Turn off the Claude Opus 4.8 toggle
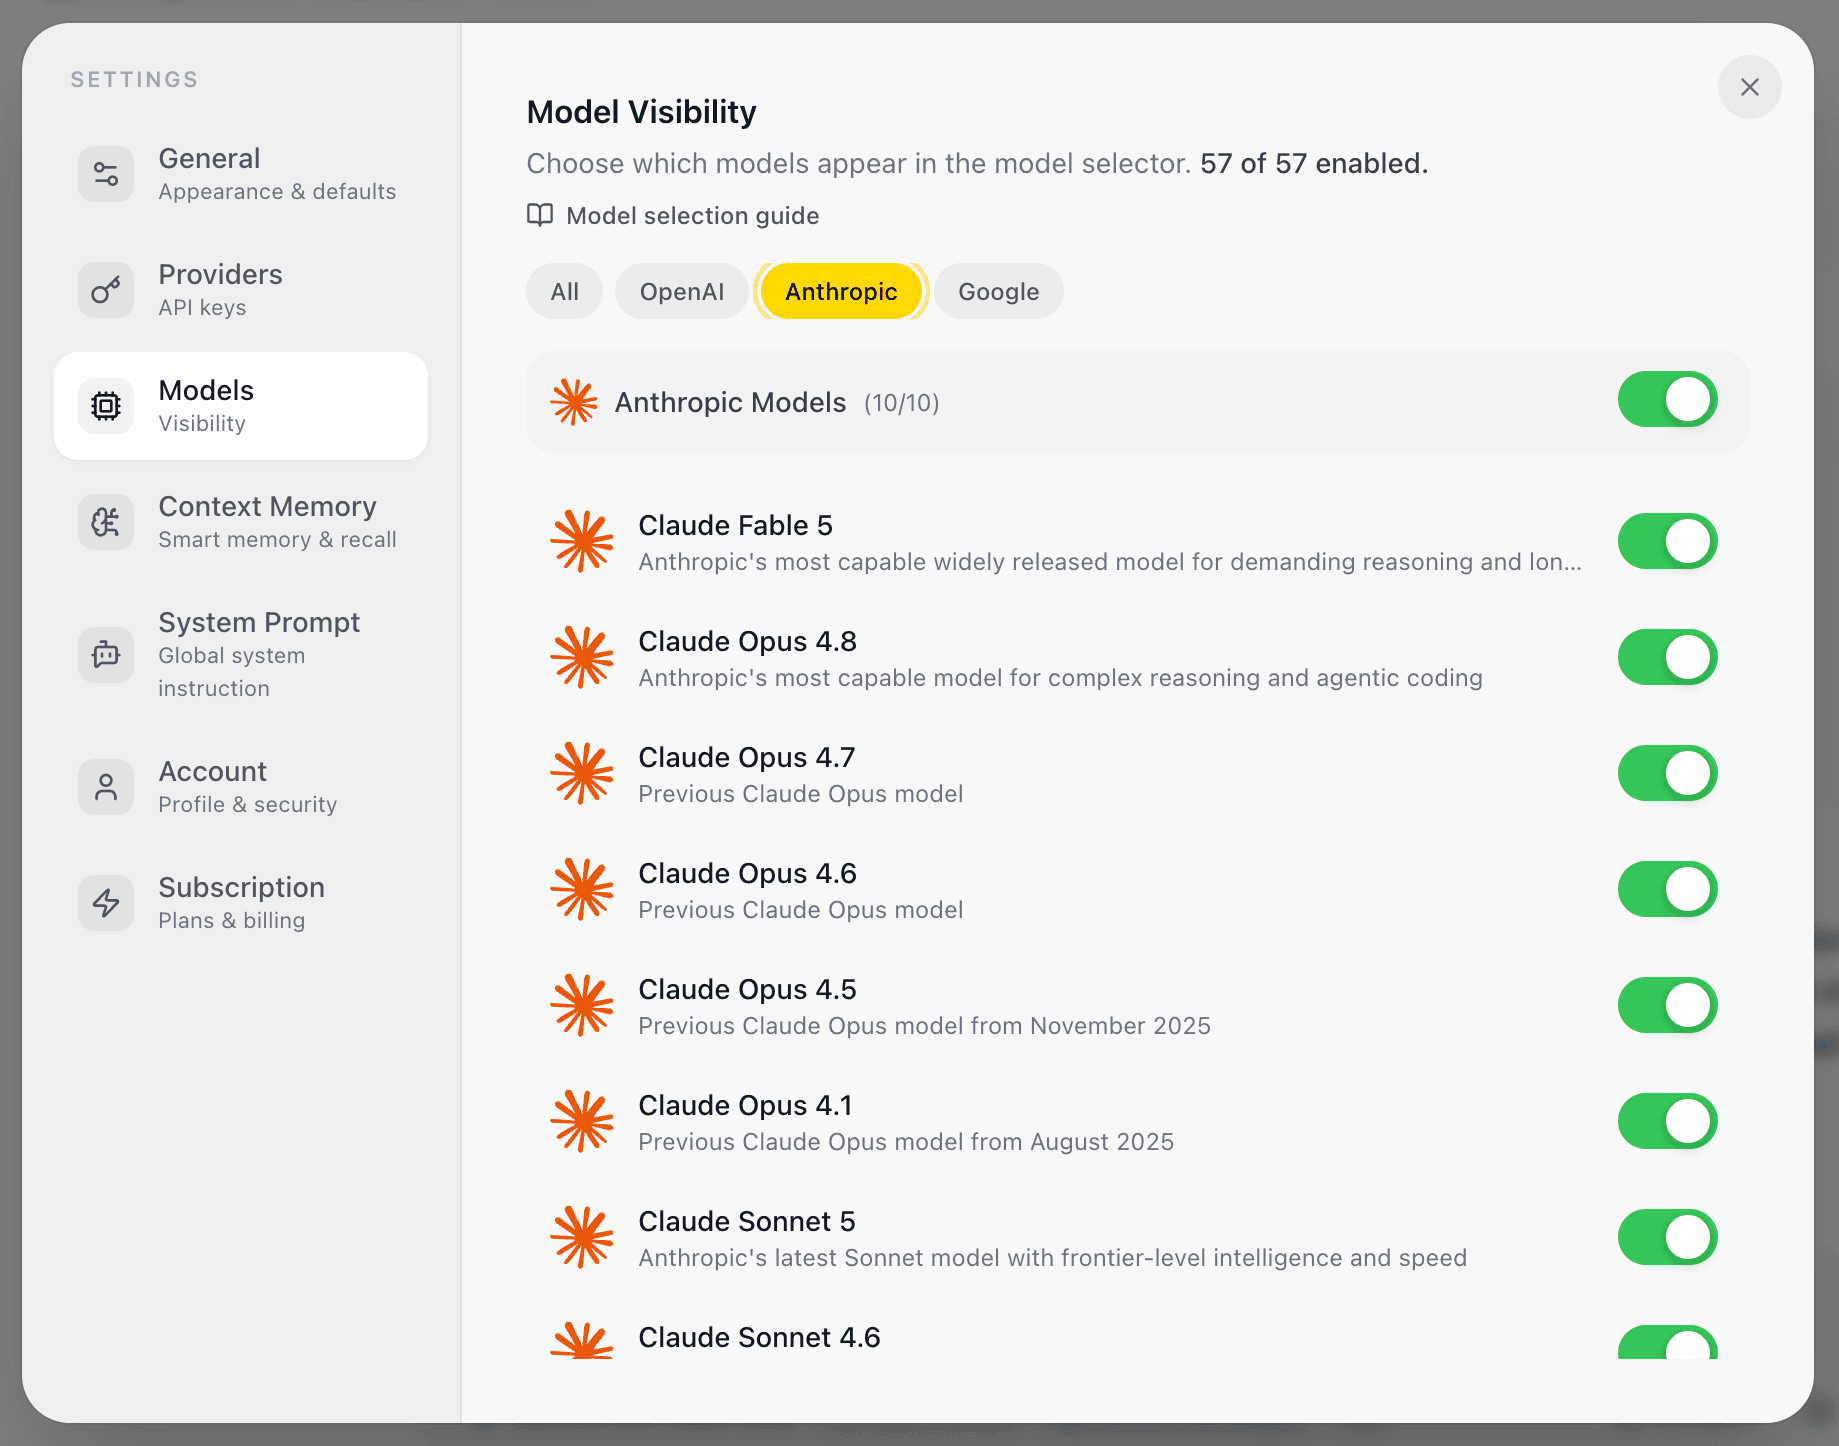The height and width of the screenshot is (1446, 1839). tap(1668, 657)
